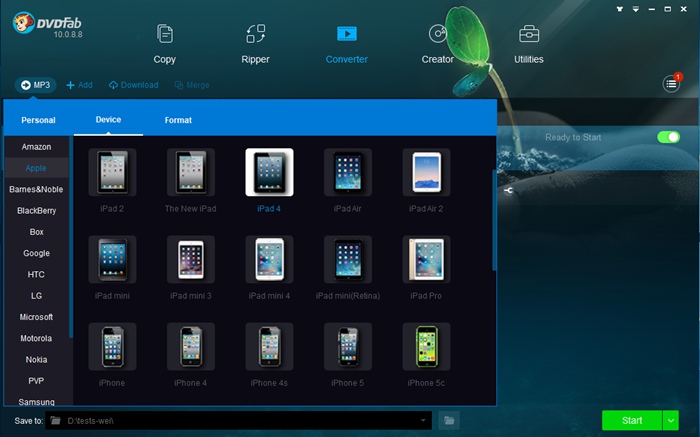This screenshot has height=437, width=700.
Task: Choose the iPad mini device profile
Action: (112, 259)
